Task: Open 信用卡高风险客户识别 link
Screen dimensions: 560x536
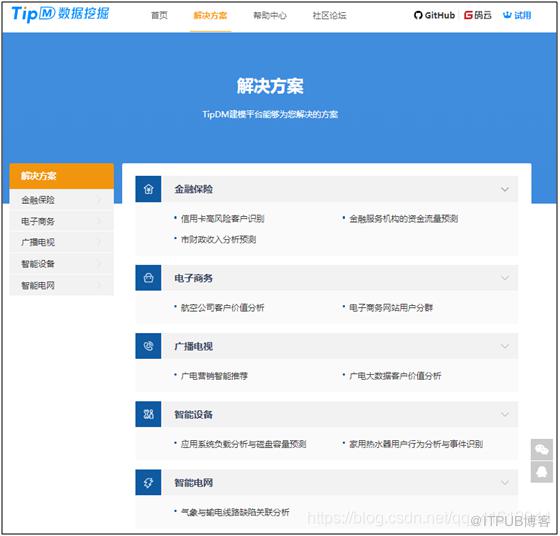Action: coord(222,219)
